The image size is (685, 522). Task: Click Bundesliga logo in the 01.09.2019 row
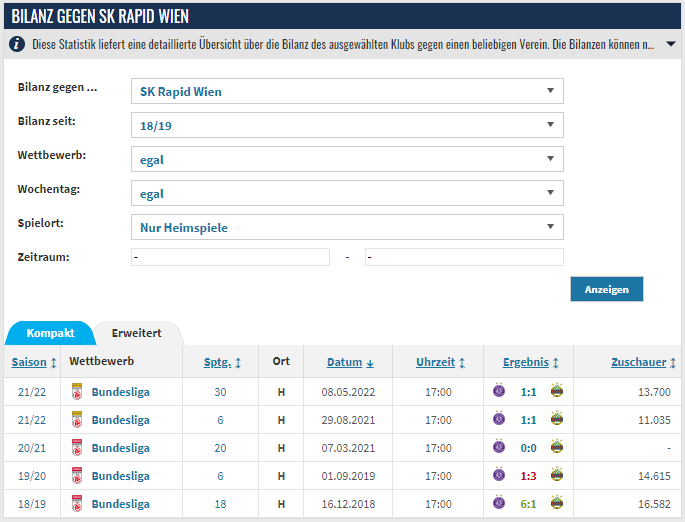[77, 476]
